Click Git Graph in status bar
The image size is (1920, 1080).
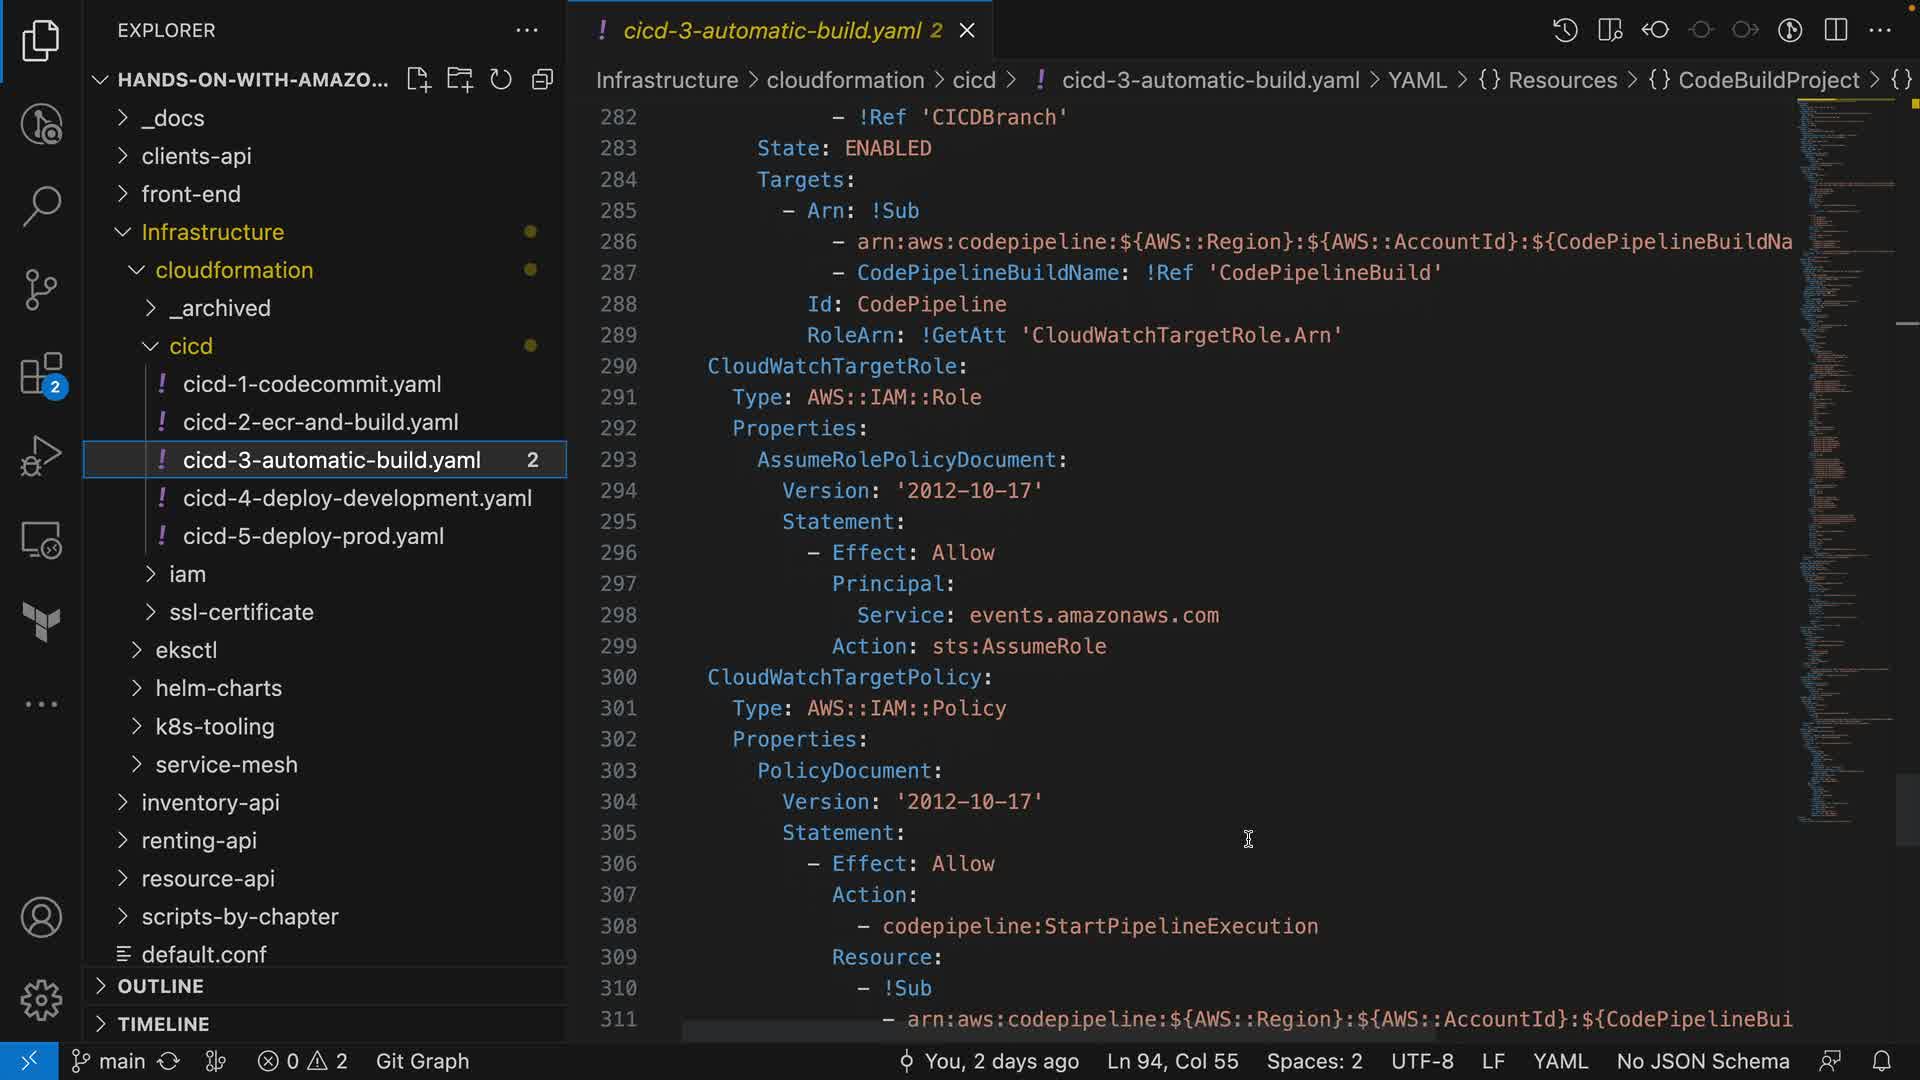(x=422, y=1061)
